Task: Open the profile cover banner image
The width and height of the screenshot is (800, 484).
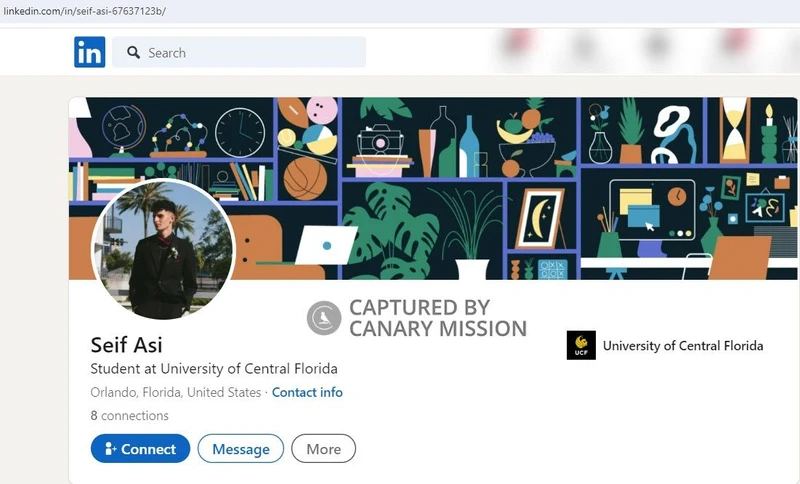Action: point(433,188)
